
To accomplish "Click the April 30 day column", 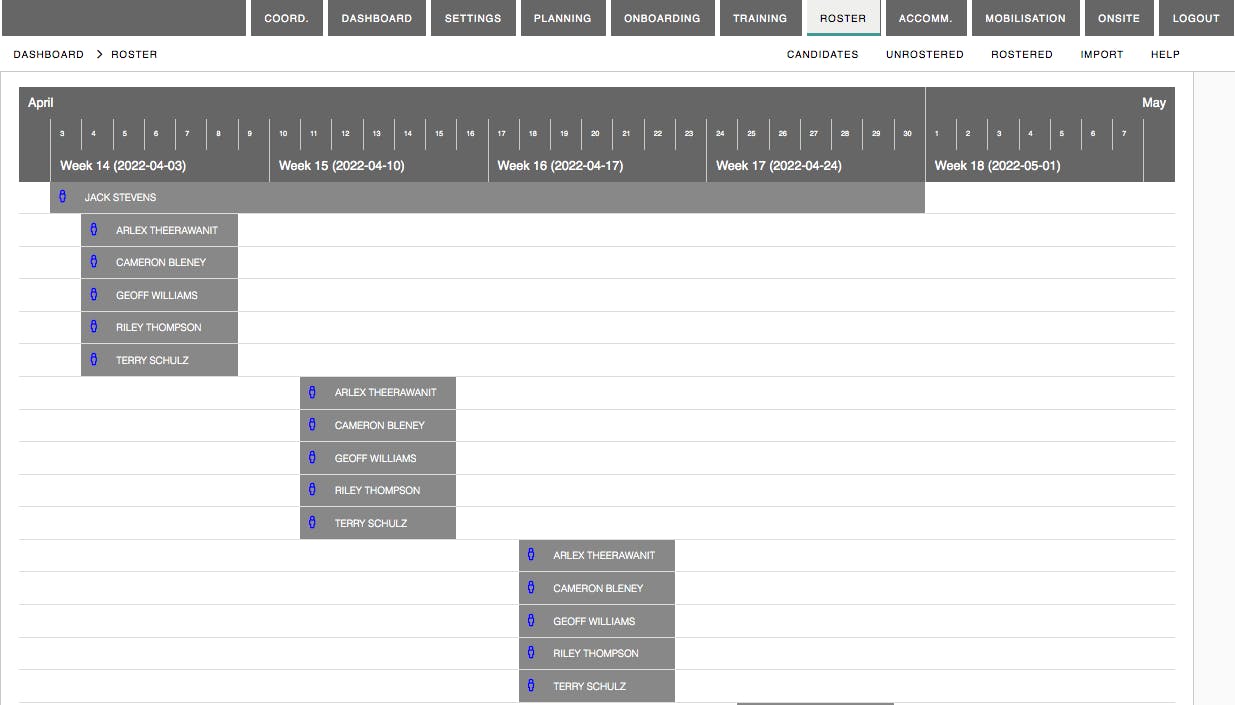I will [908, 133].
